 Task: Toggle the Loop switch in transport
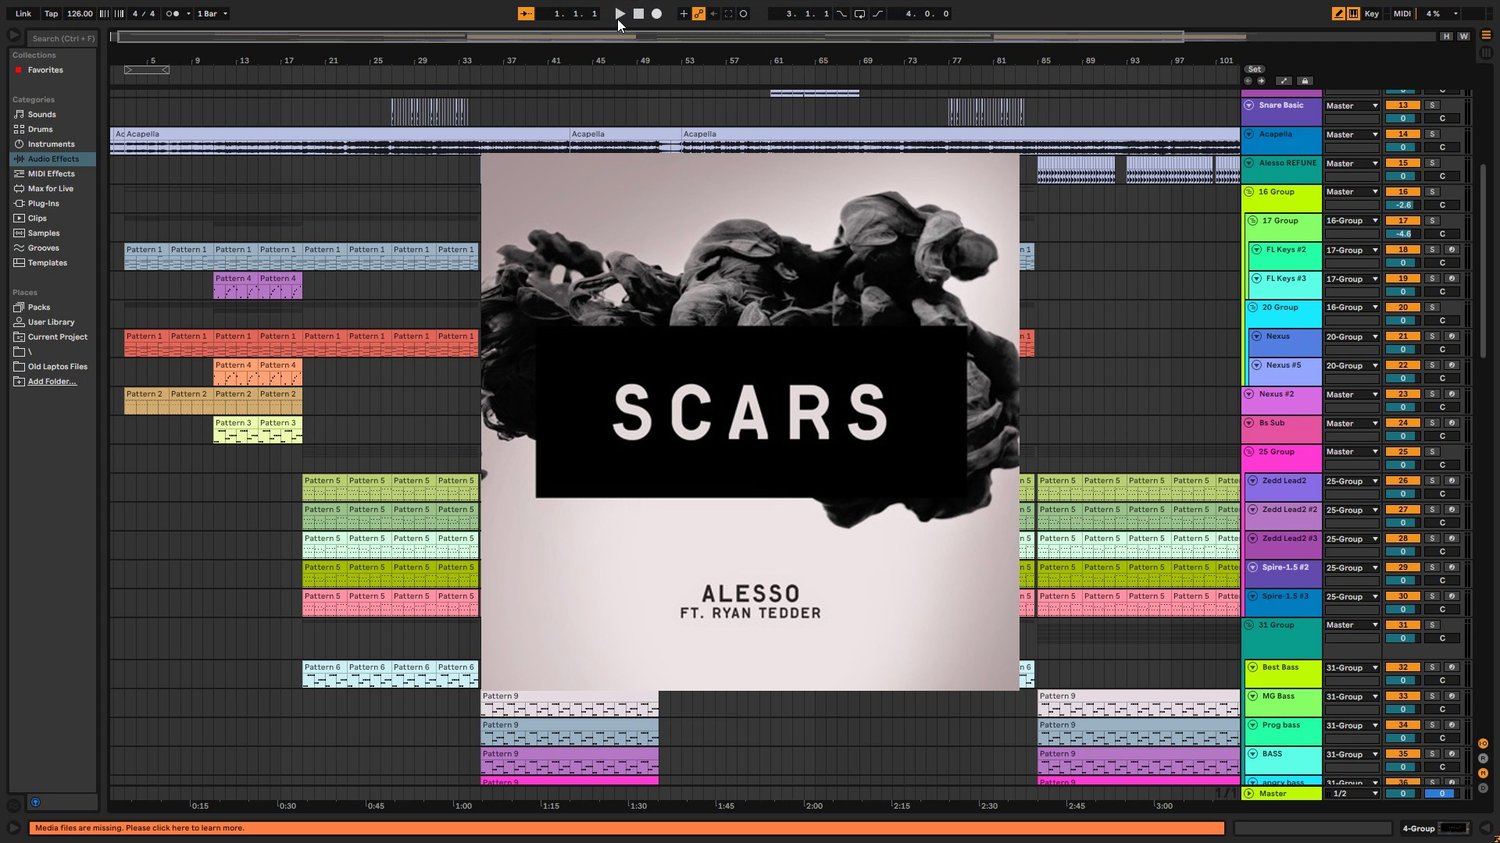(x=859, y=14)
